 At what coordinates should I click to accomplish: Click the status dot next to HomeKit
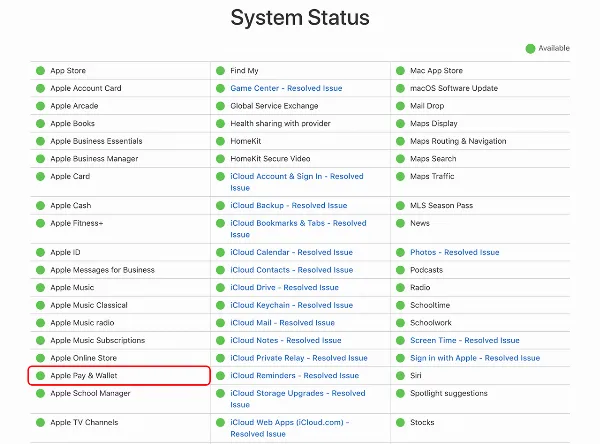[220, 141]
